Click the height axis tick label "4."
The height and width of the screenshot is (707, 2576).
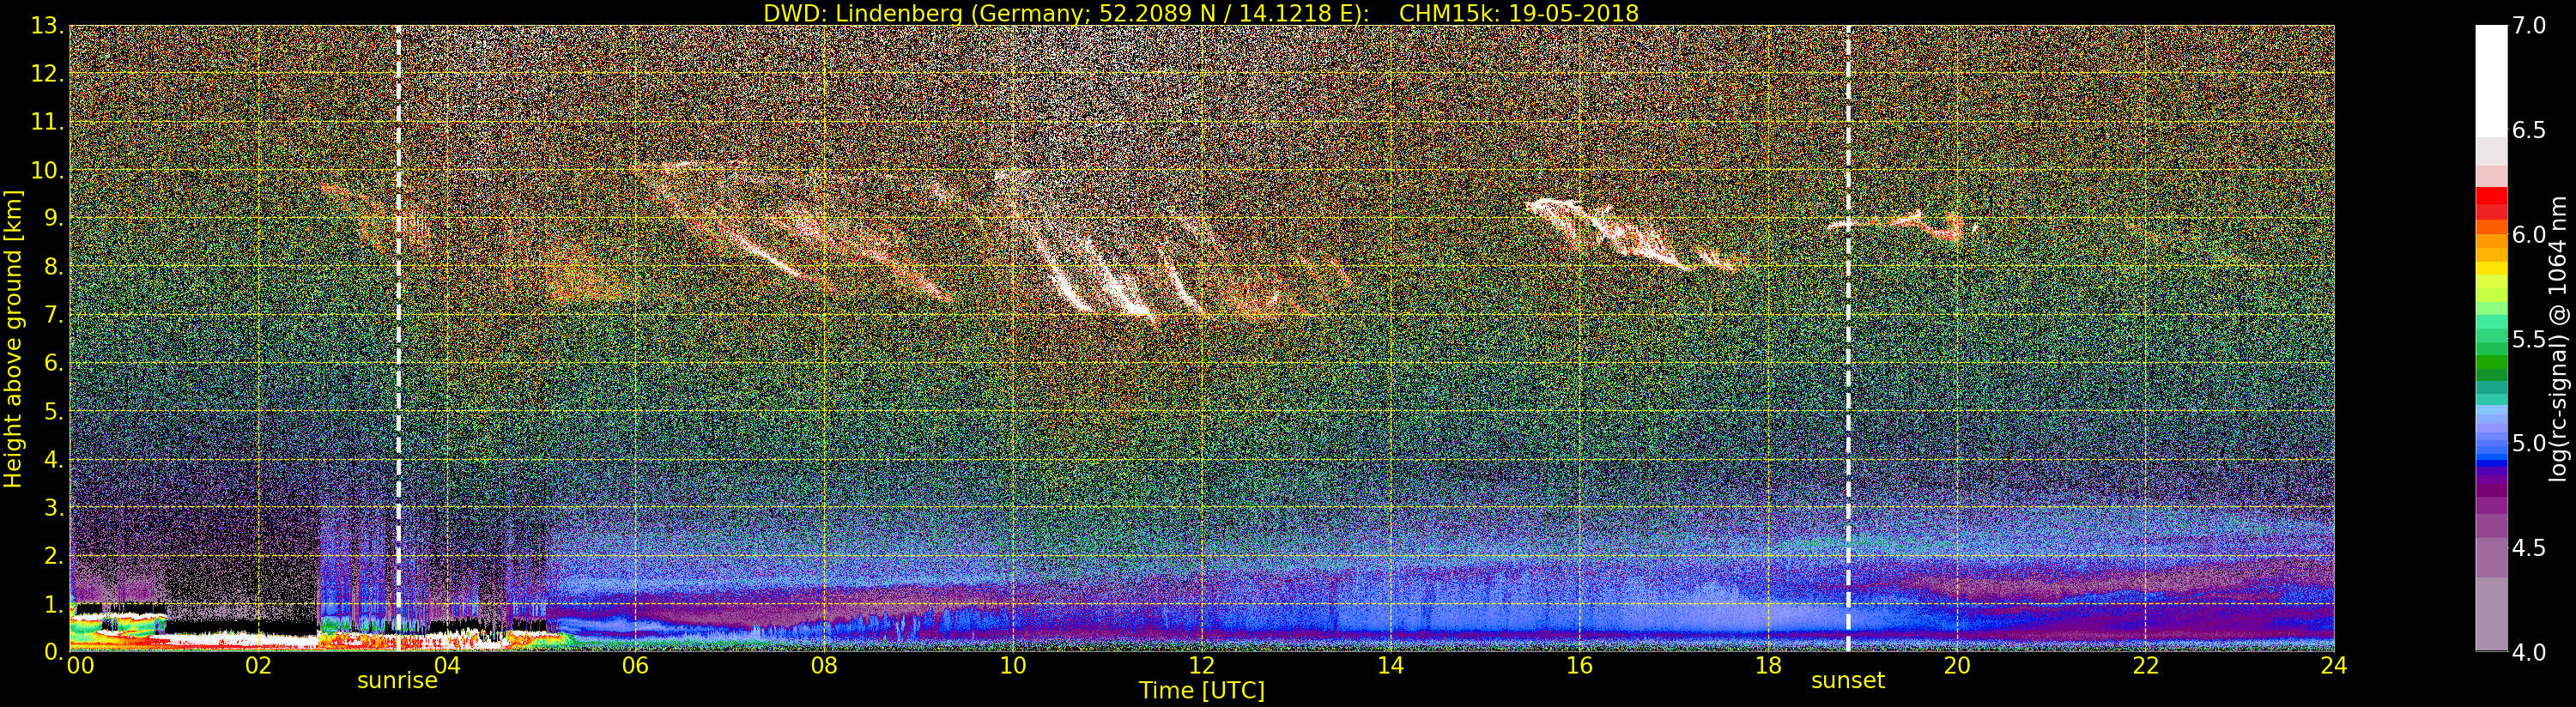(53, 460)
